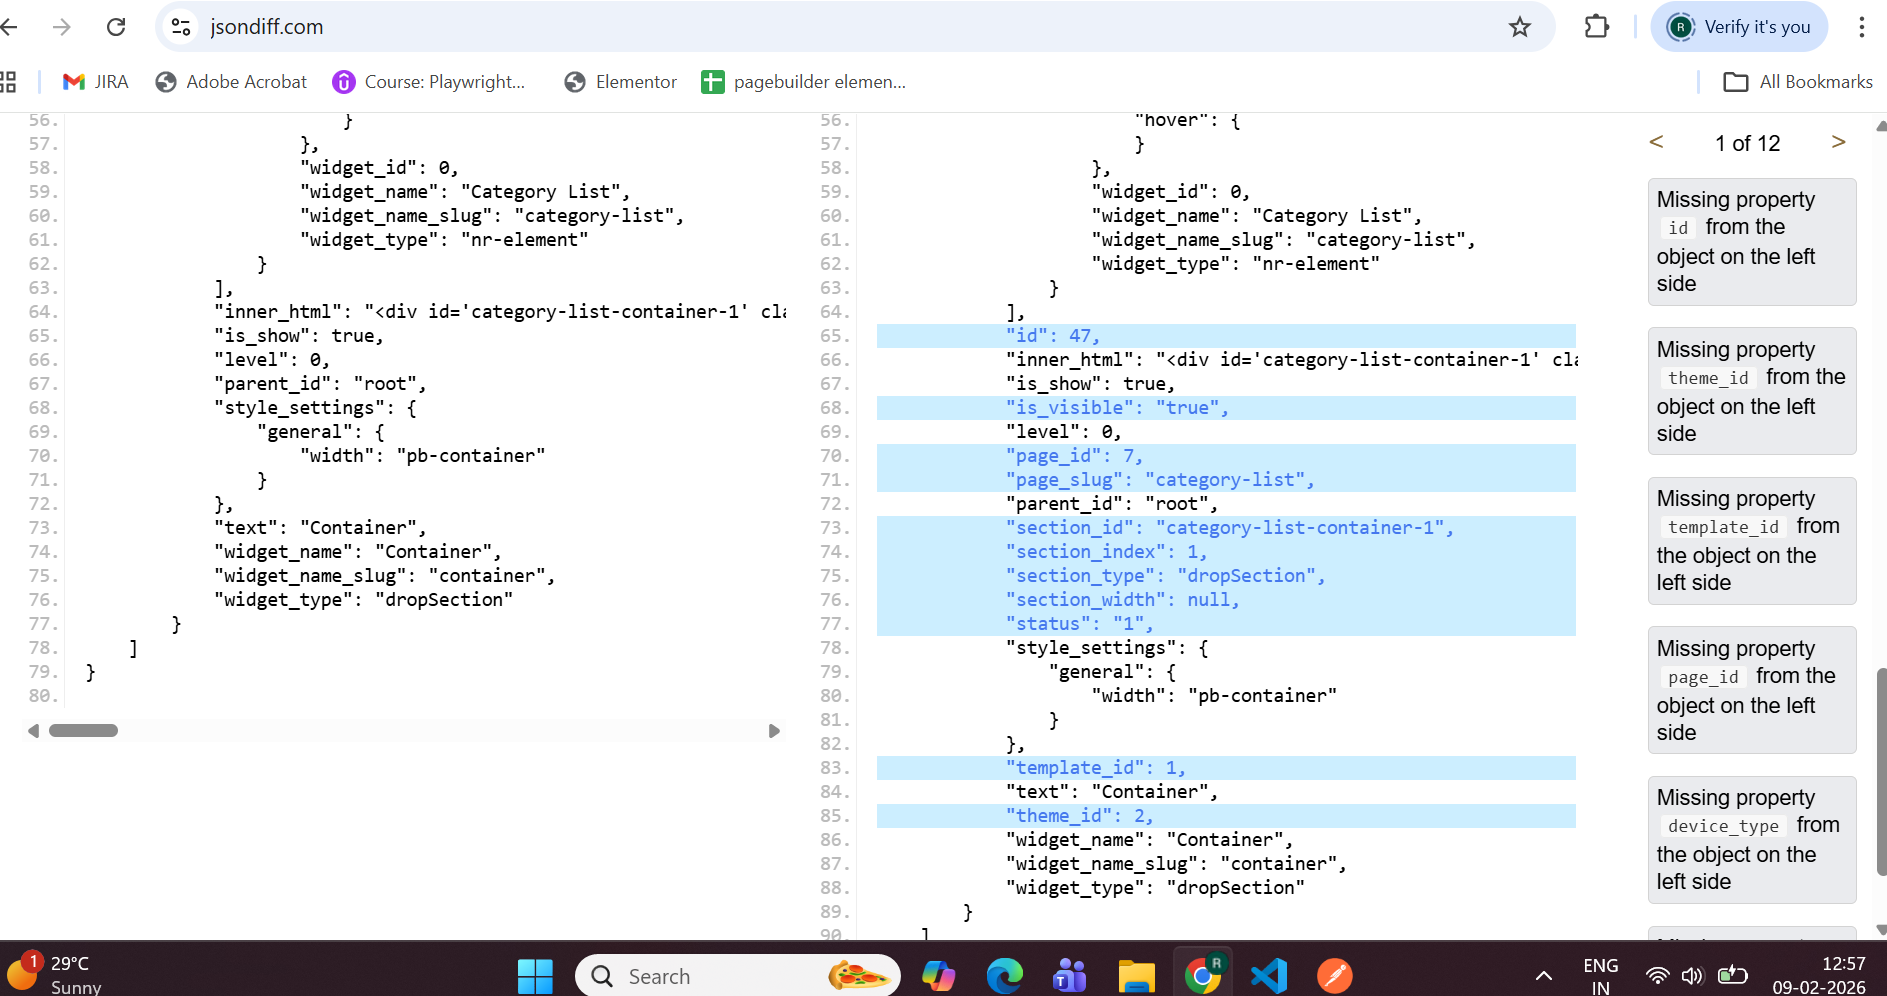Screen dimensions: 1887x996
Task: Click highlighted "section_index": 1 line
Action: [1226, 552]
